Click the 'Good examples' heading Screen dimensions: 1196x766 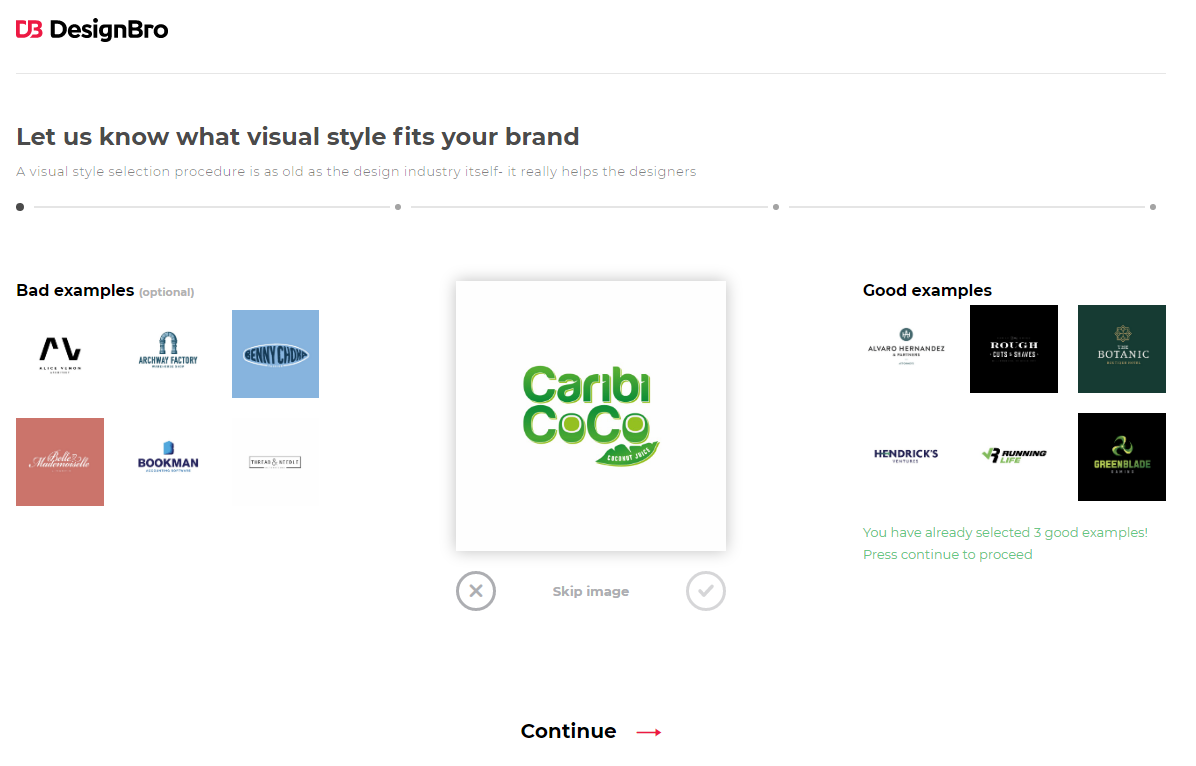(928, 291)
